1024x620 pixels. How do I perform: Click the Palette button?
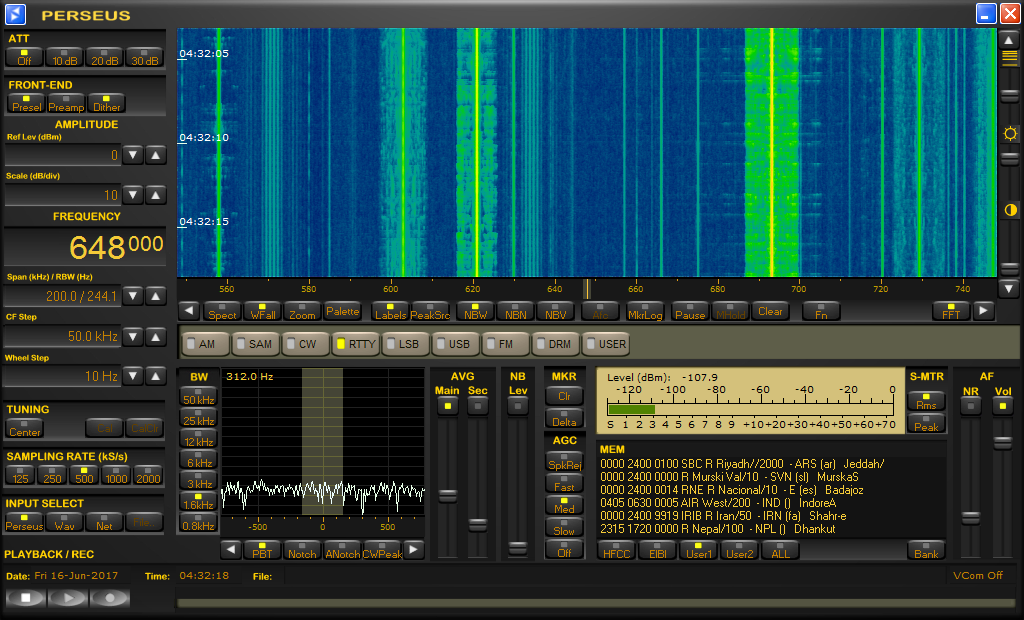tap(342, 311)
